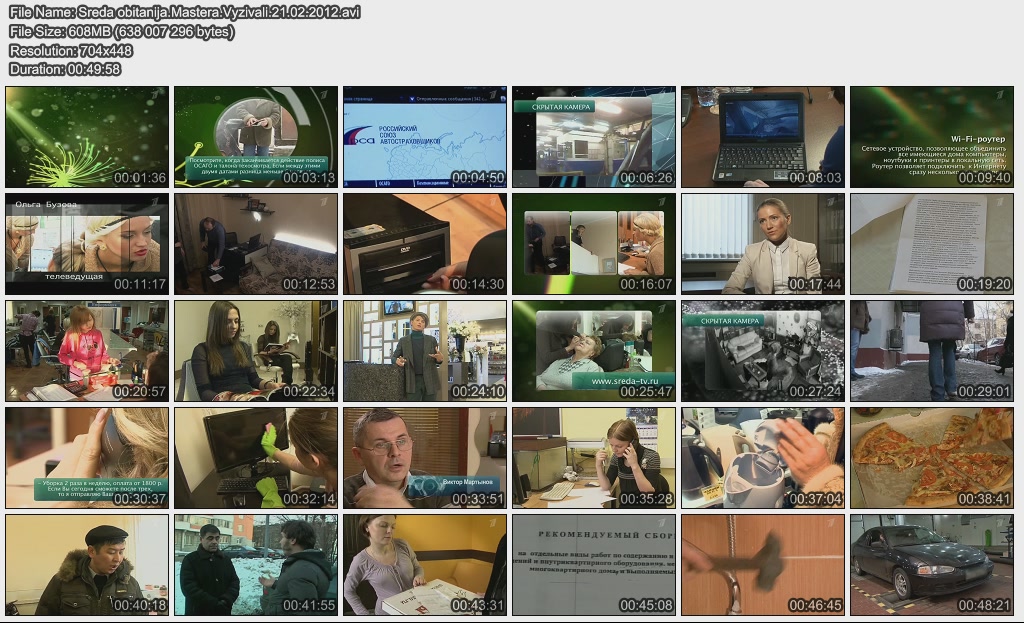The image size is (1024, 623).
Task: Select the Wi-Fi router thumbnail at 00:09:40
Action: 932,137
